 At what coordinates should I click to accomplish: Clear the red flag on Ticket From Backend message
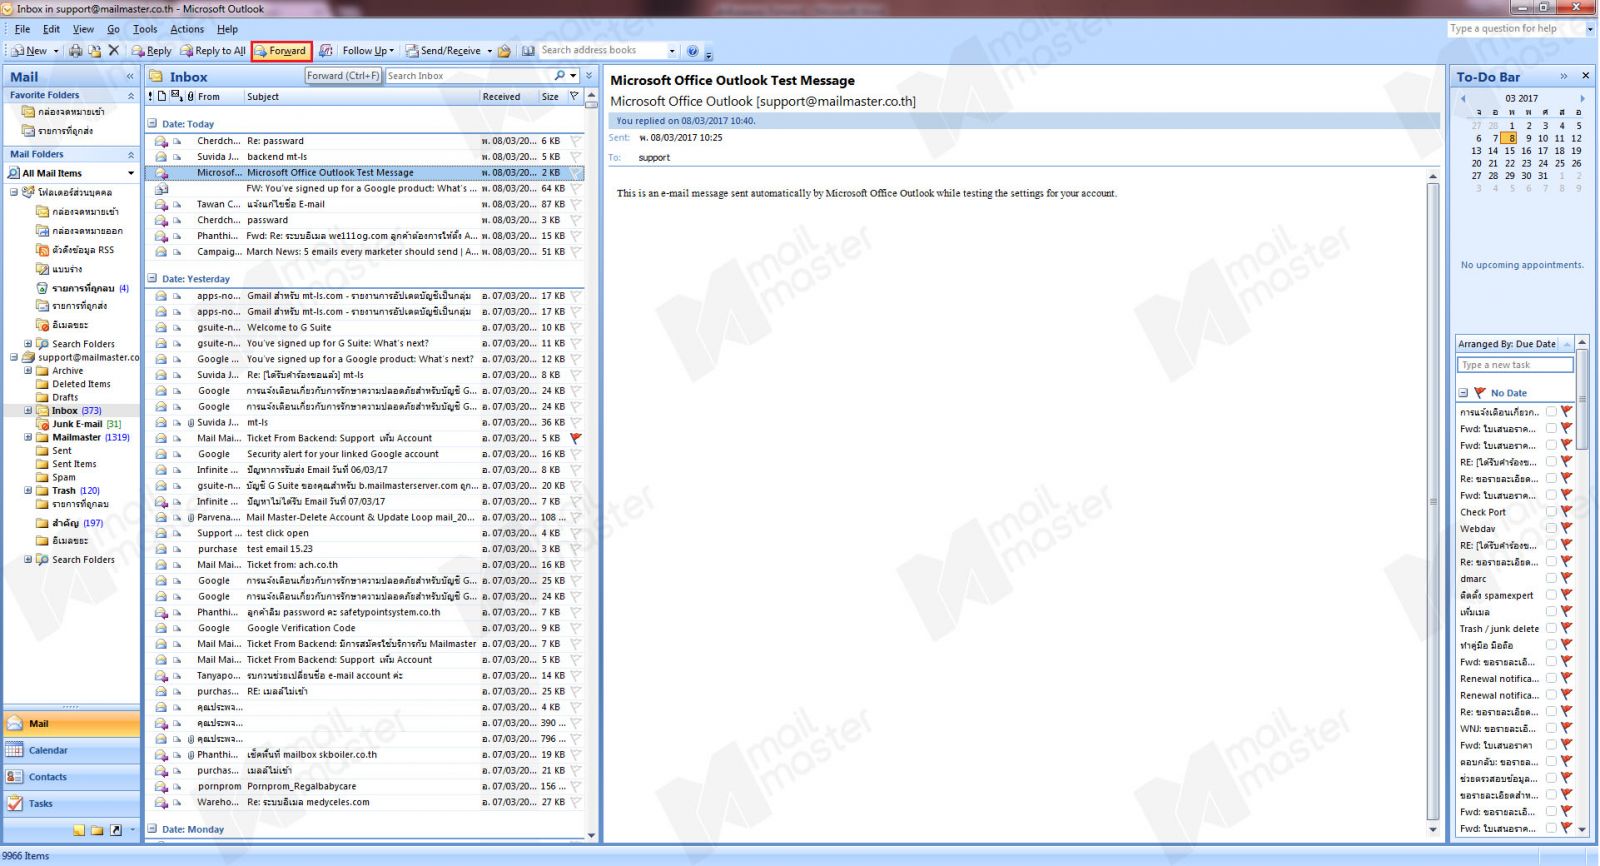click(576, 438)
